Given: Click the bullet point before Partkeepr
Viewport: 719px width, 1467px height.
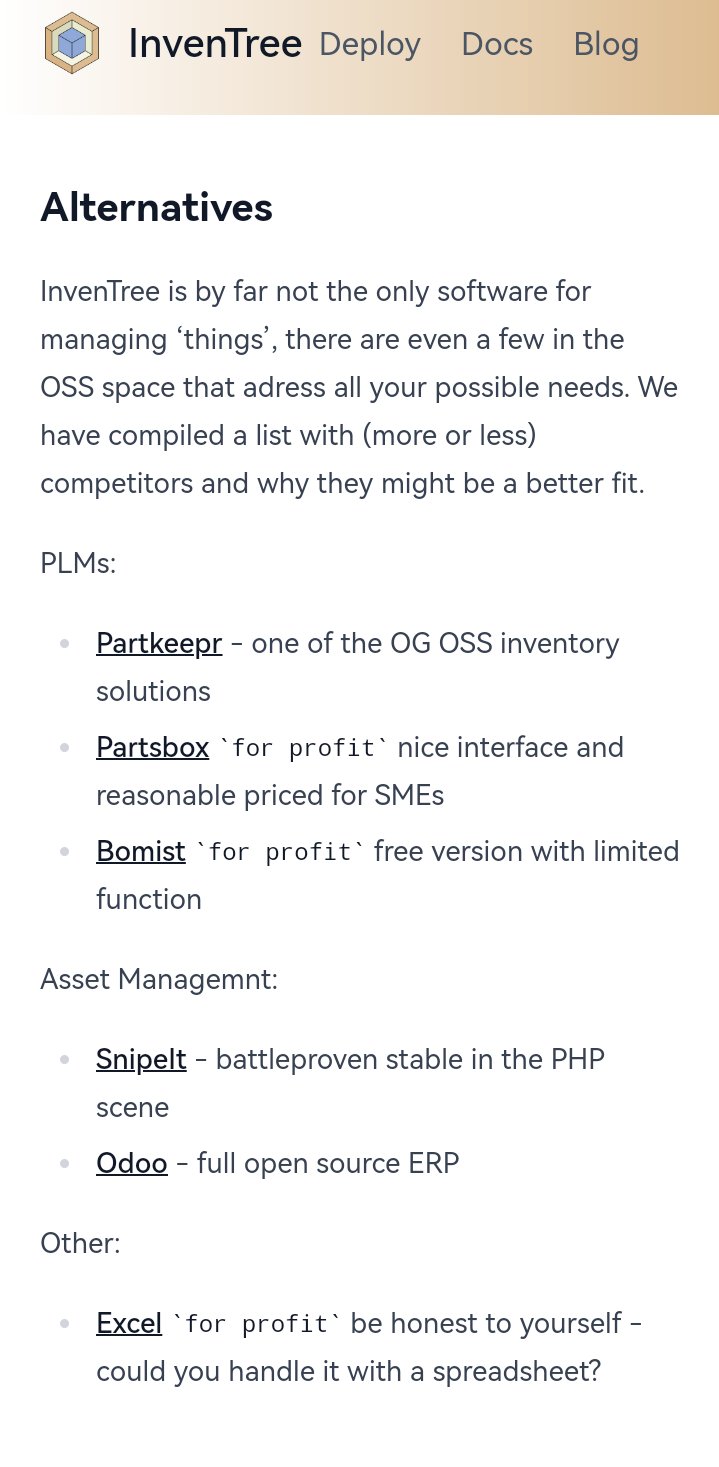Looking at the screenshot, I should coord(65,643).
